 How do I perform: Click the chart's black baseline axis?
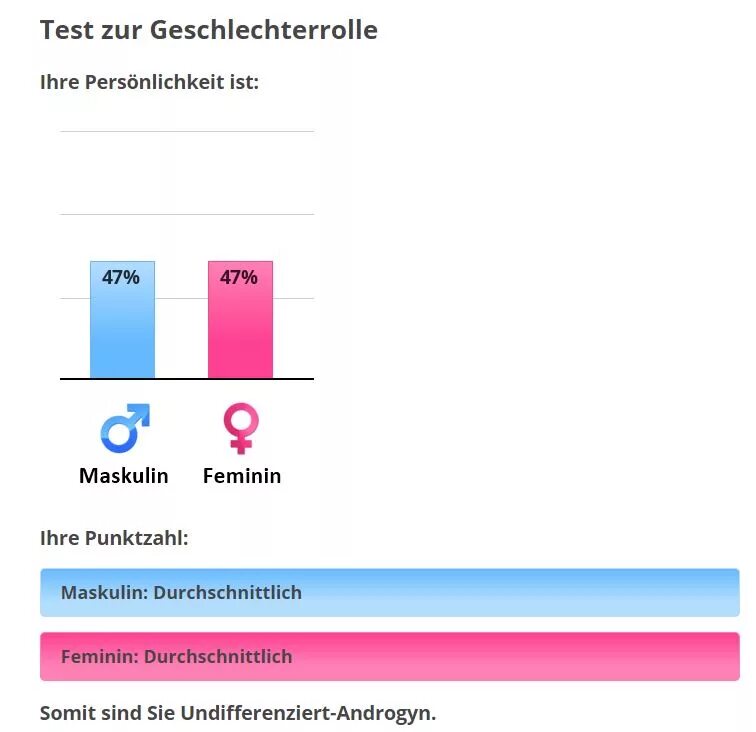click(x=187, y=379)
